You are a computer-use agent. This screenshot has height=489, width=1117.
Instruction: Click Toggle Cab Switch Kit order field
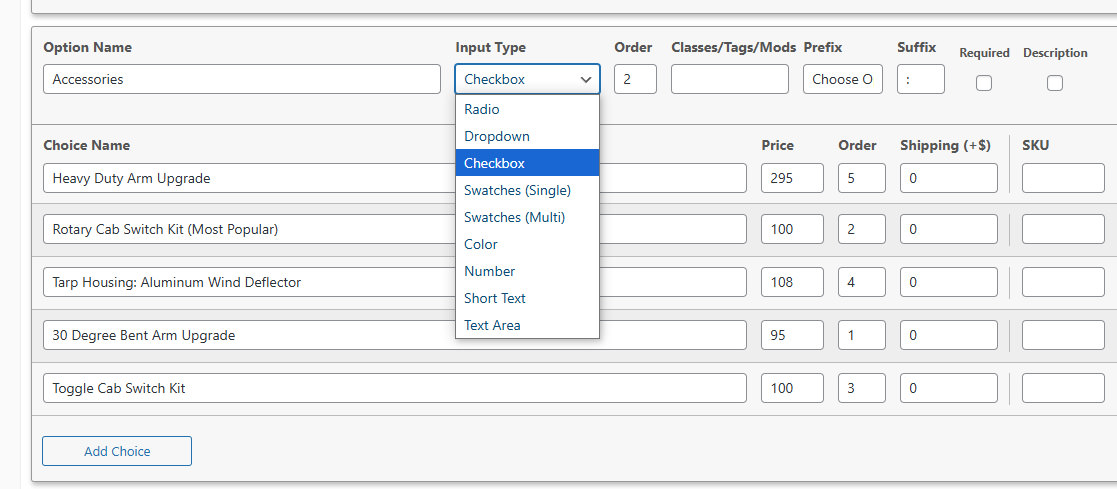pos(862,388)
